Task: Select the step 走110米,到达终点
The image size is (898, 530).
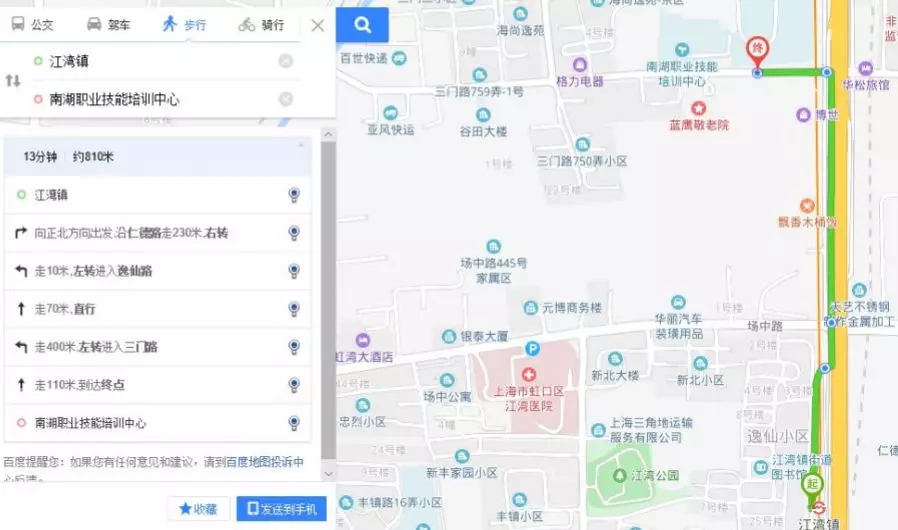Action: [x=157, y=384]
